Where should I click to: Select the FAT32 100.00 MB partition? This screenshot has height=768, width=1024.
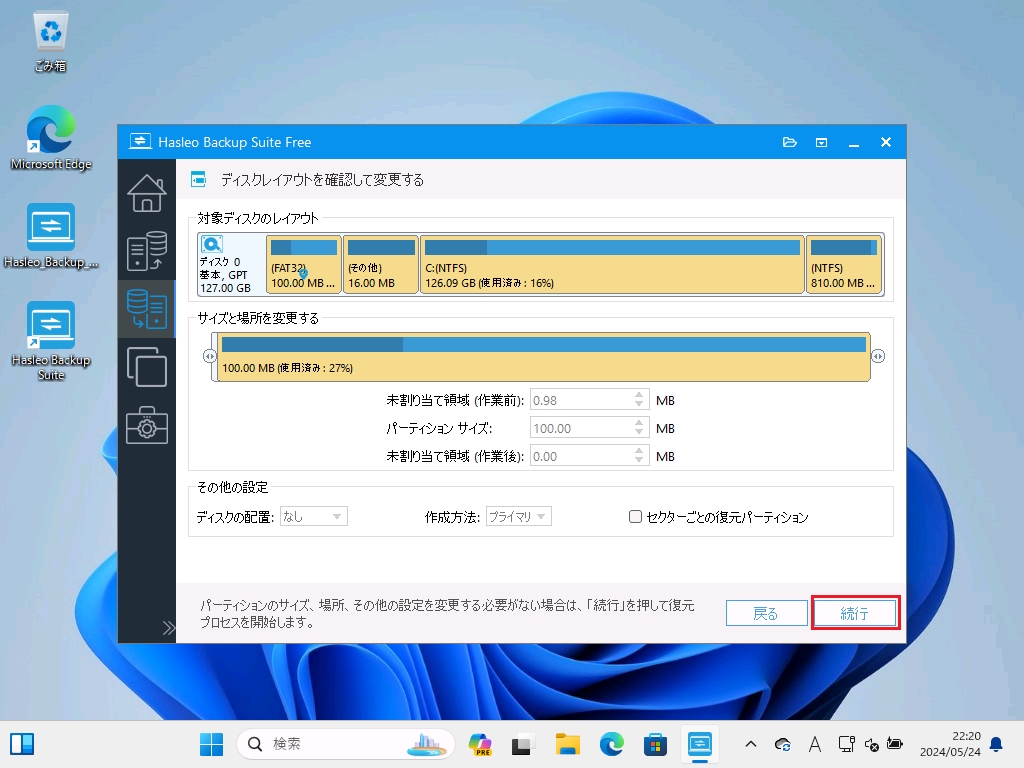coord(304,264)
